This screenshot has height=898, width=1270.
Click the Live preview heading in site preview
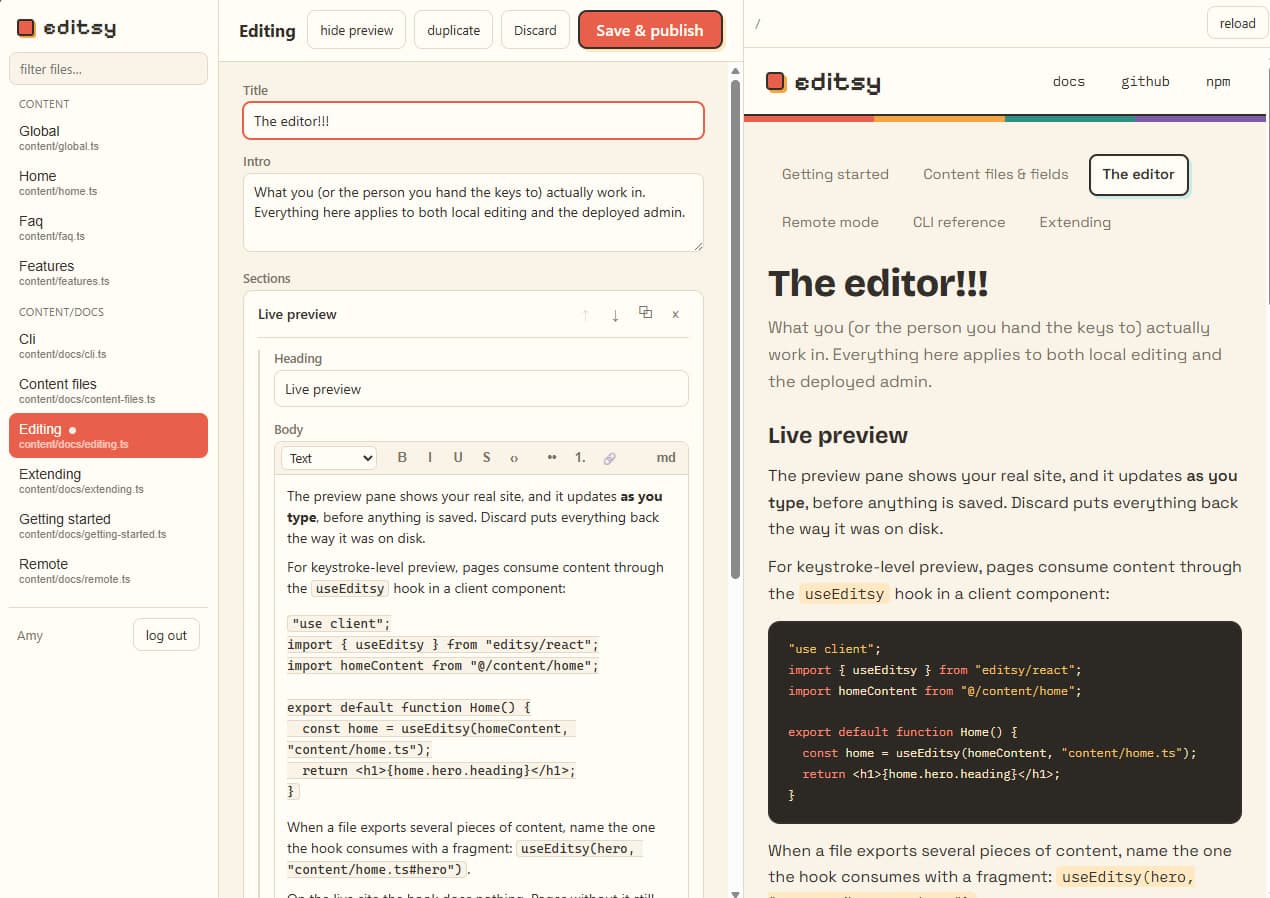[x=838, y=435]
